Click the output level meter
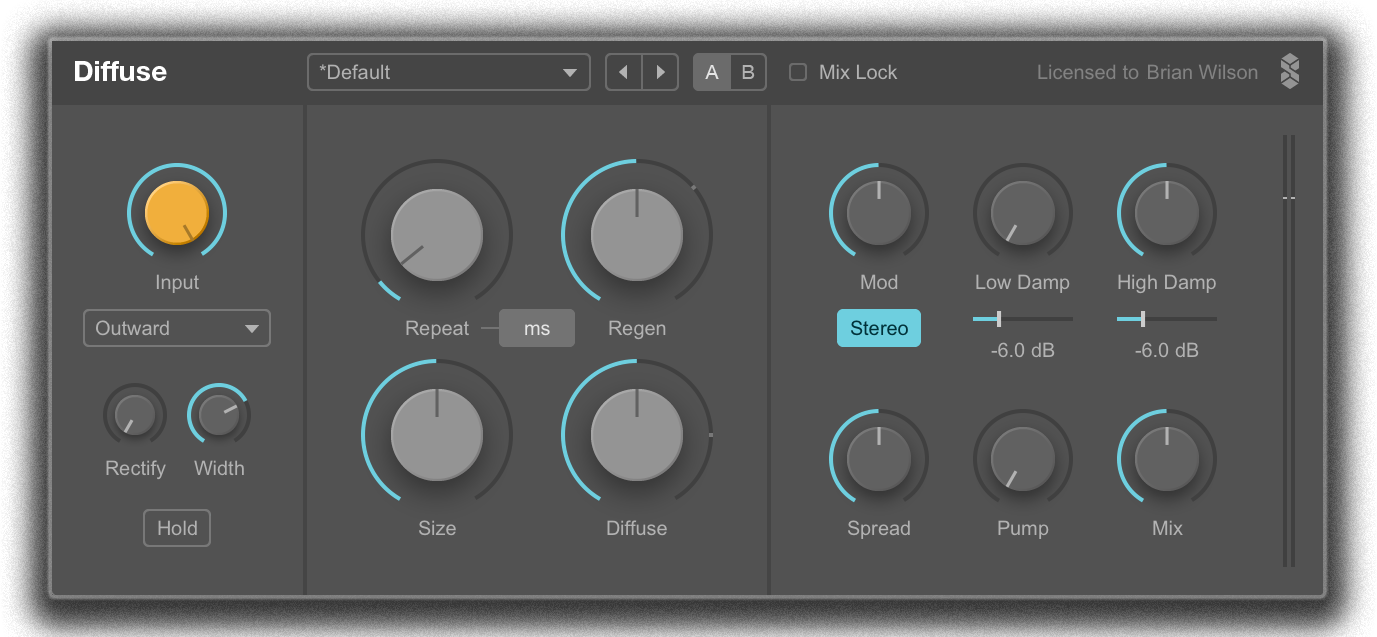The height and width of the screenshot is (637, 1377). [1289, 350]
